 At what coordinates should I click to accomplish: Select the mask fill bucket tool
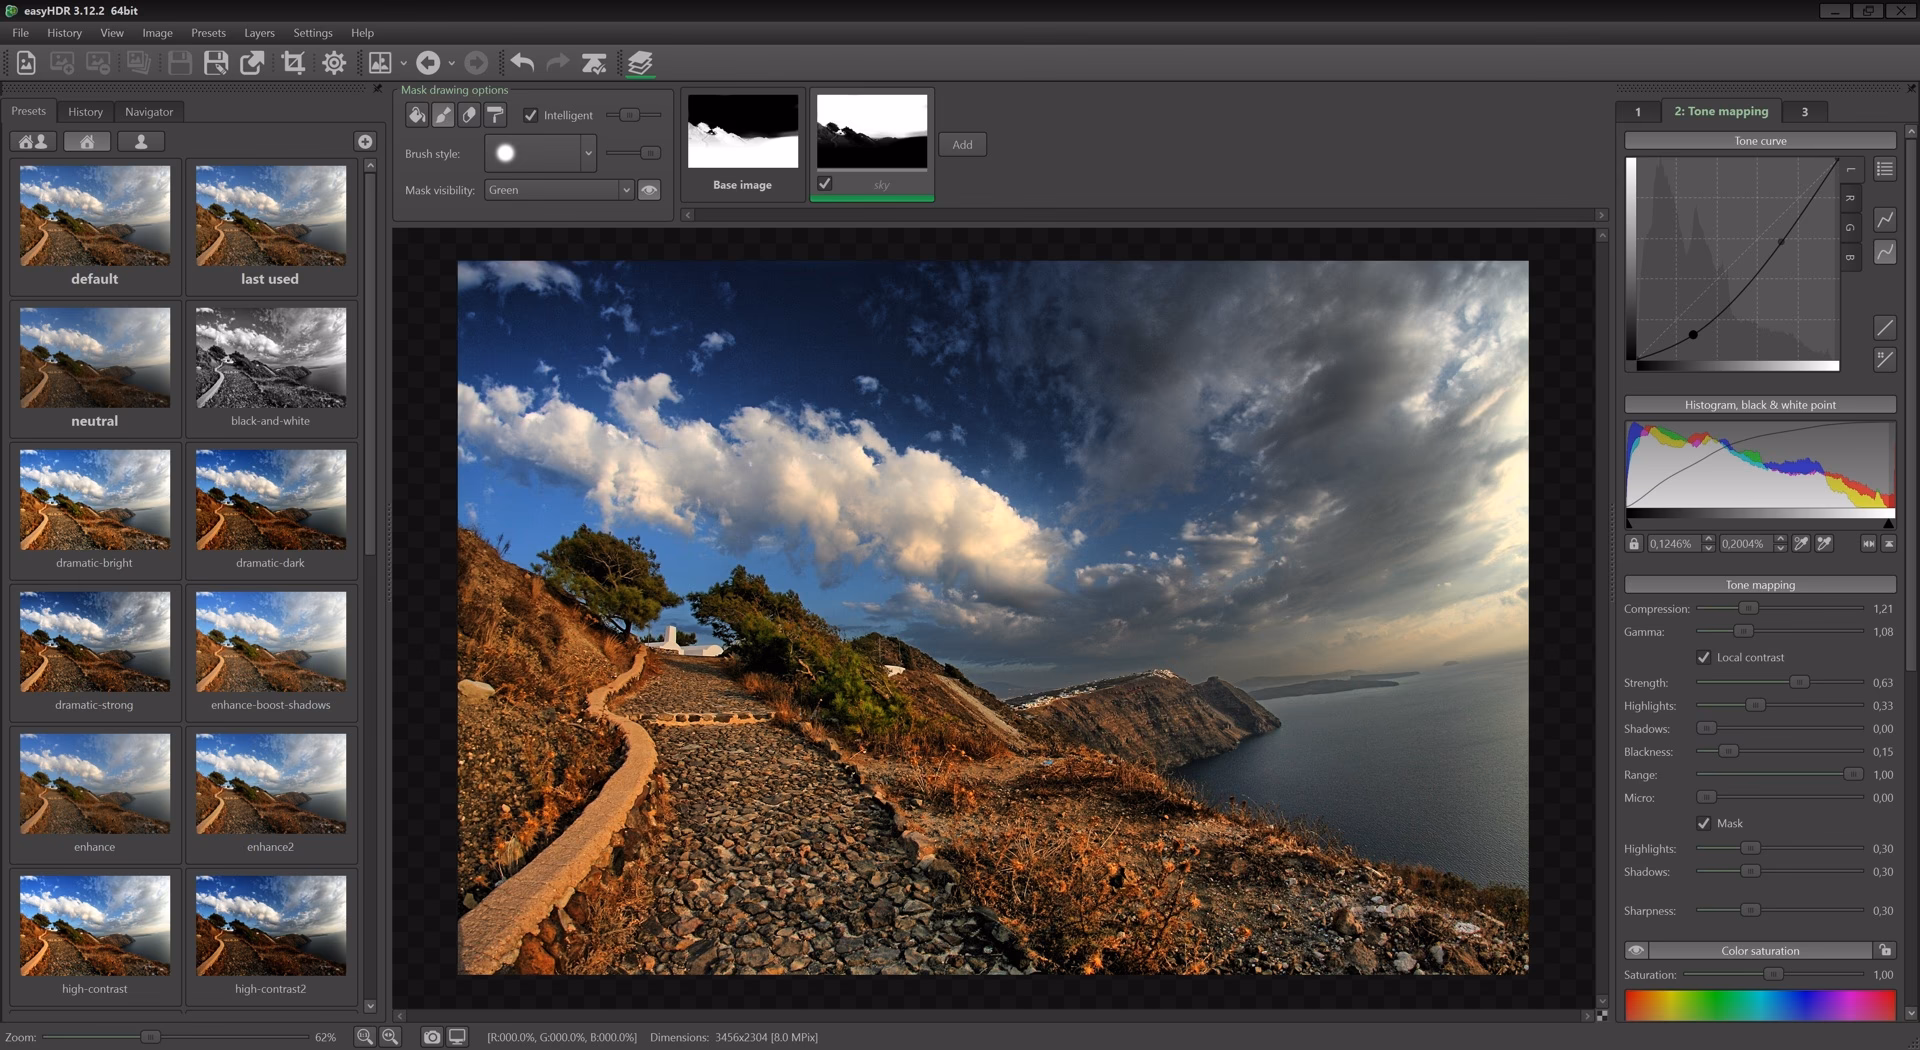tap(417, 115)
